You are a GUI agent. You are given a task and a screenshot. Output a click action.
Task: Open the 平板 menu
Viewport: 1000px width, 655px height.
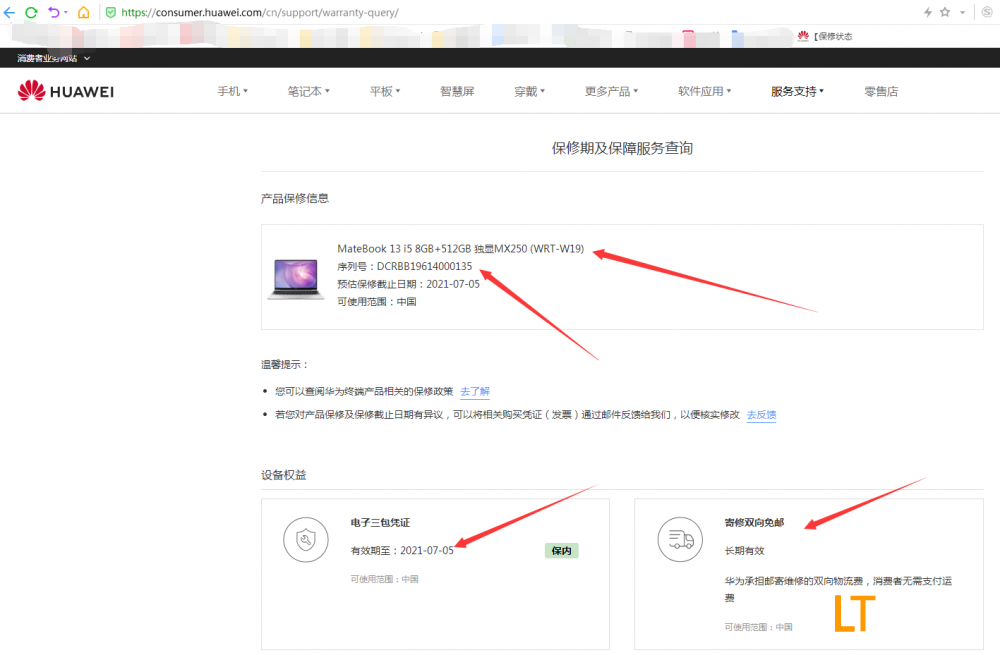click(385, 91)
